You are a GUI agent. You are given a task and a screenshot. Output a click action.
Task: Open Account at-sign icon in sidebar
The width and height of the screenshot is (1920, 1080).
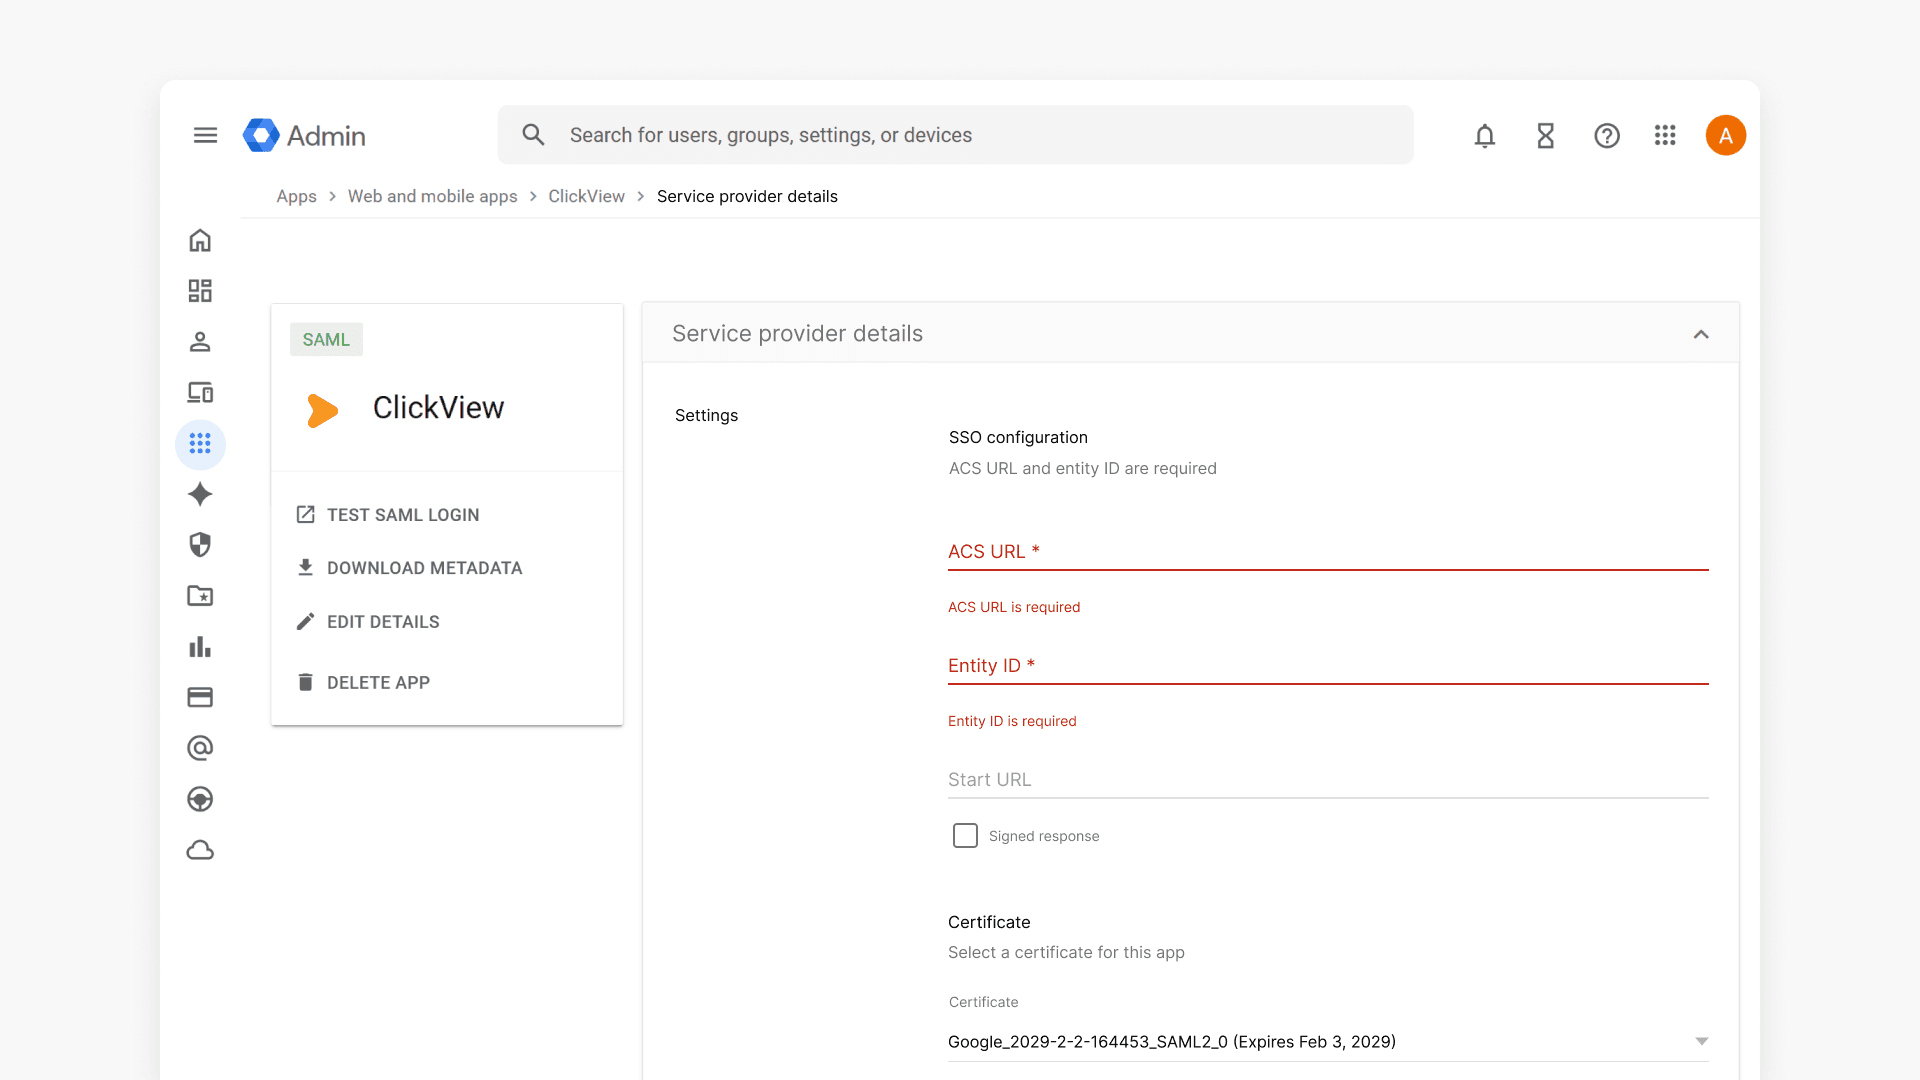[x=200, y=748]
